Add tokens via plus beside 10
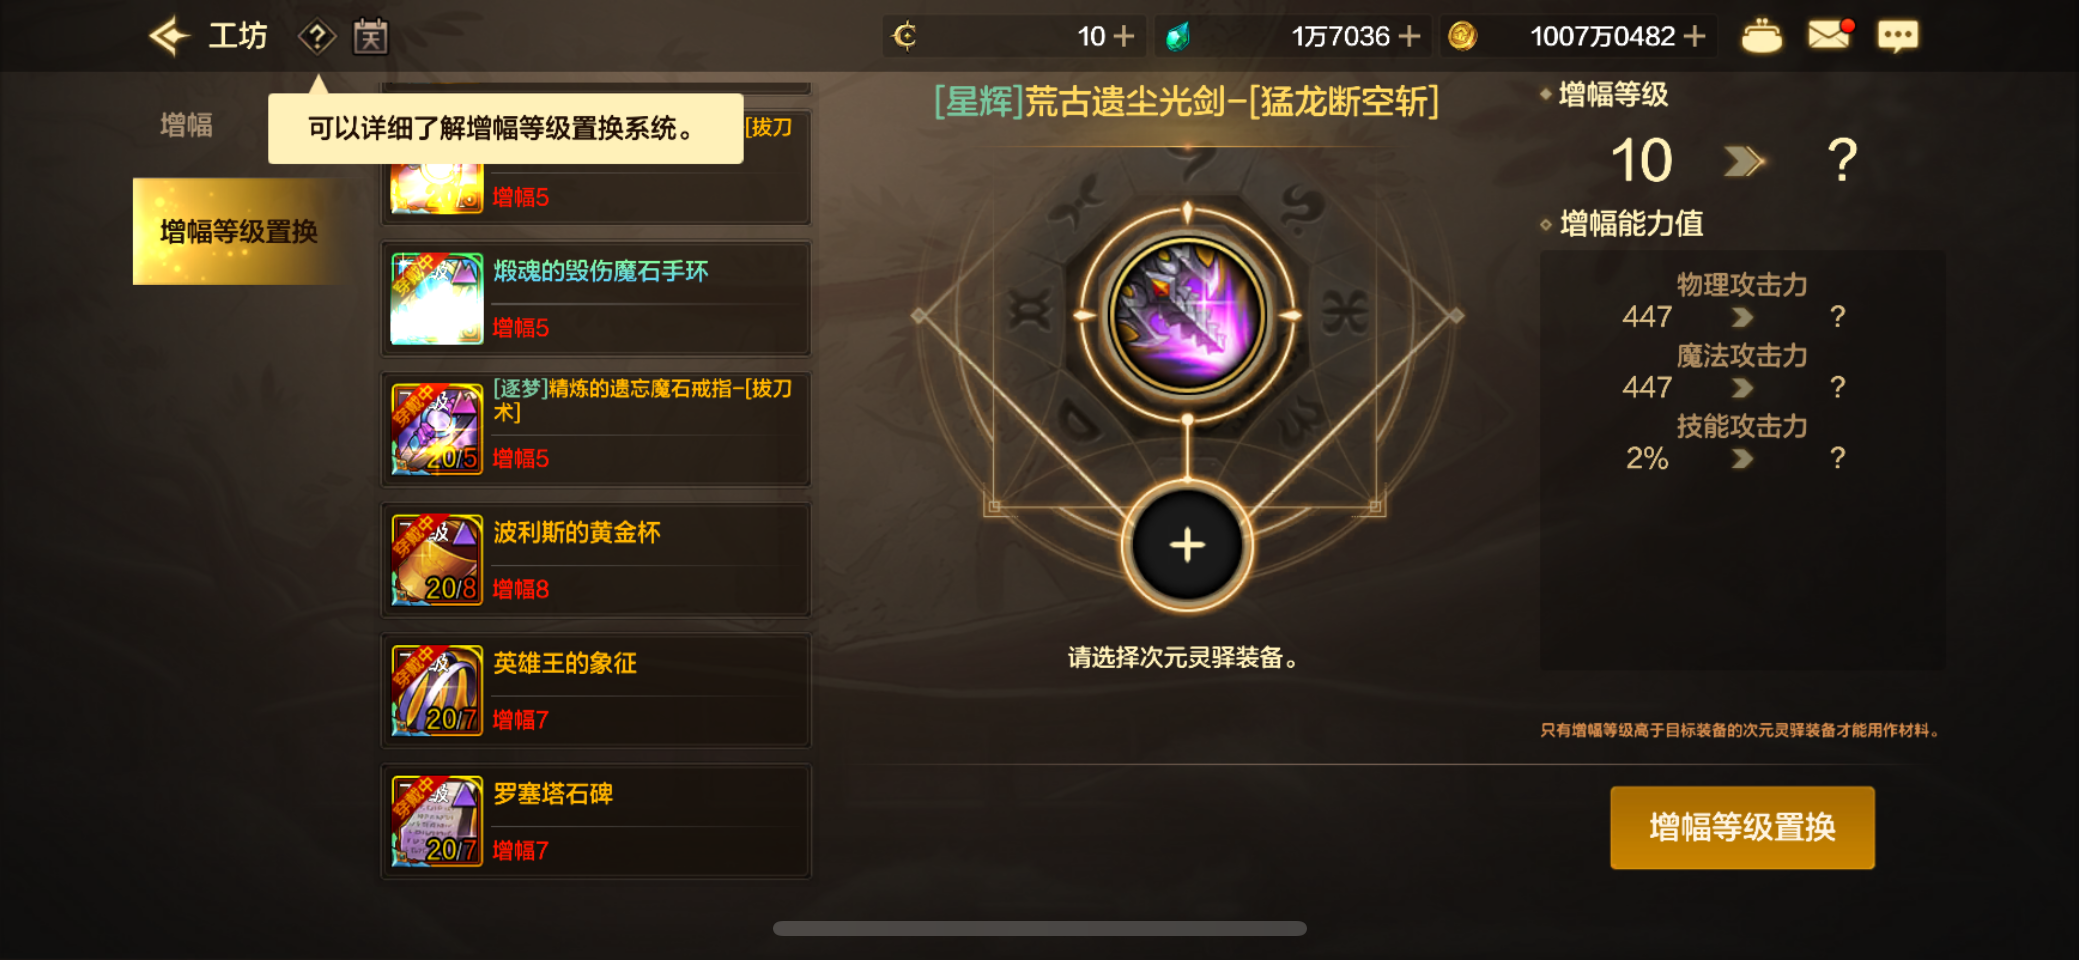 tap(1124, 36)
